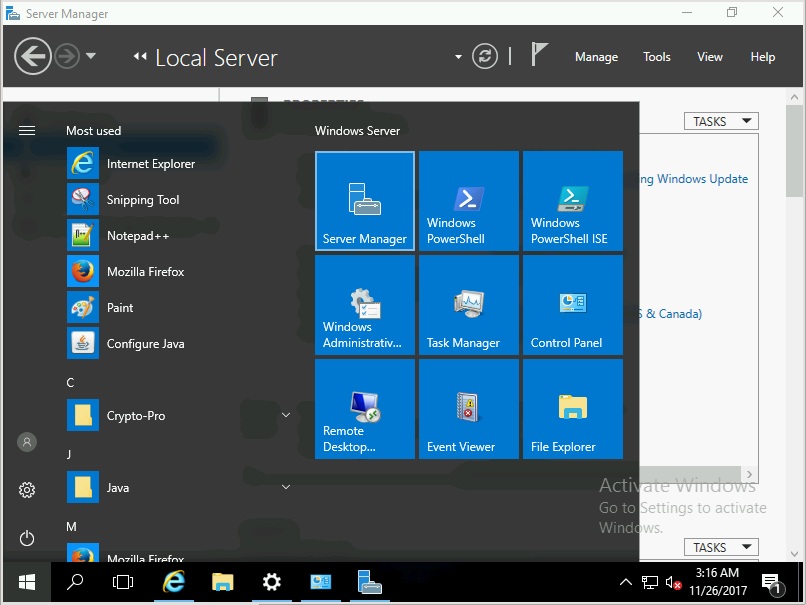The width and height of the screenshot is (806, 605).
Task: Click the Server Manager tile
Action: [x=365, y=201]
